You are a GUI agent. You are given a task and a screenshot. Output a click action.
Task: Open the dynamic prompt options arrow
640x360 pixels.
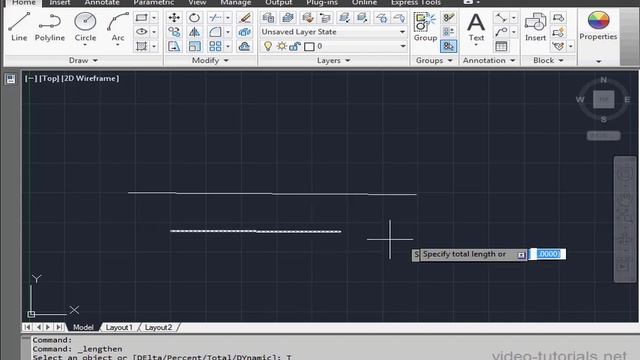coord(521,255)
